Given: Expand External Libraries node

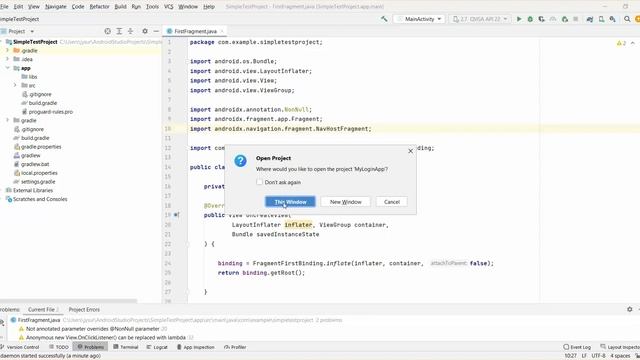Looking at the screenshot, I should (2, 190).
